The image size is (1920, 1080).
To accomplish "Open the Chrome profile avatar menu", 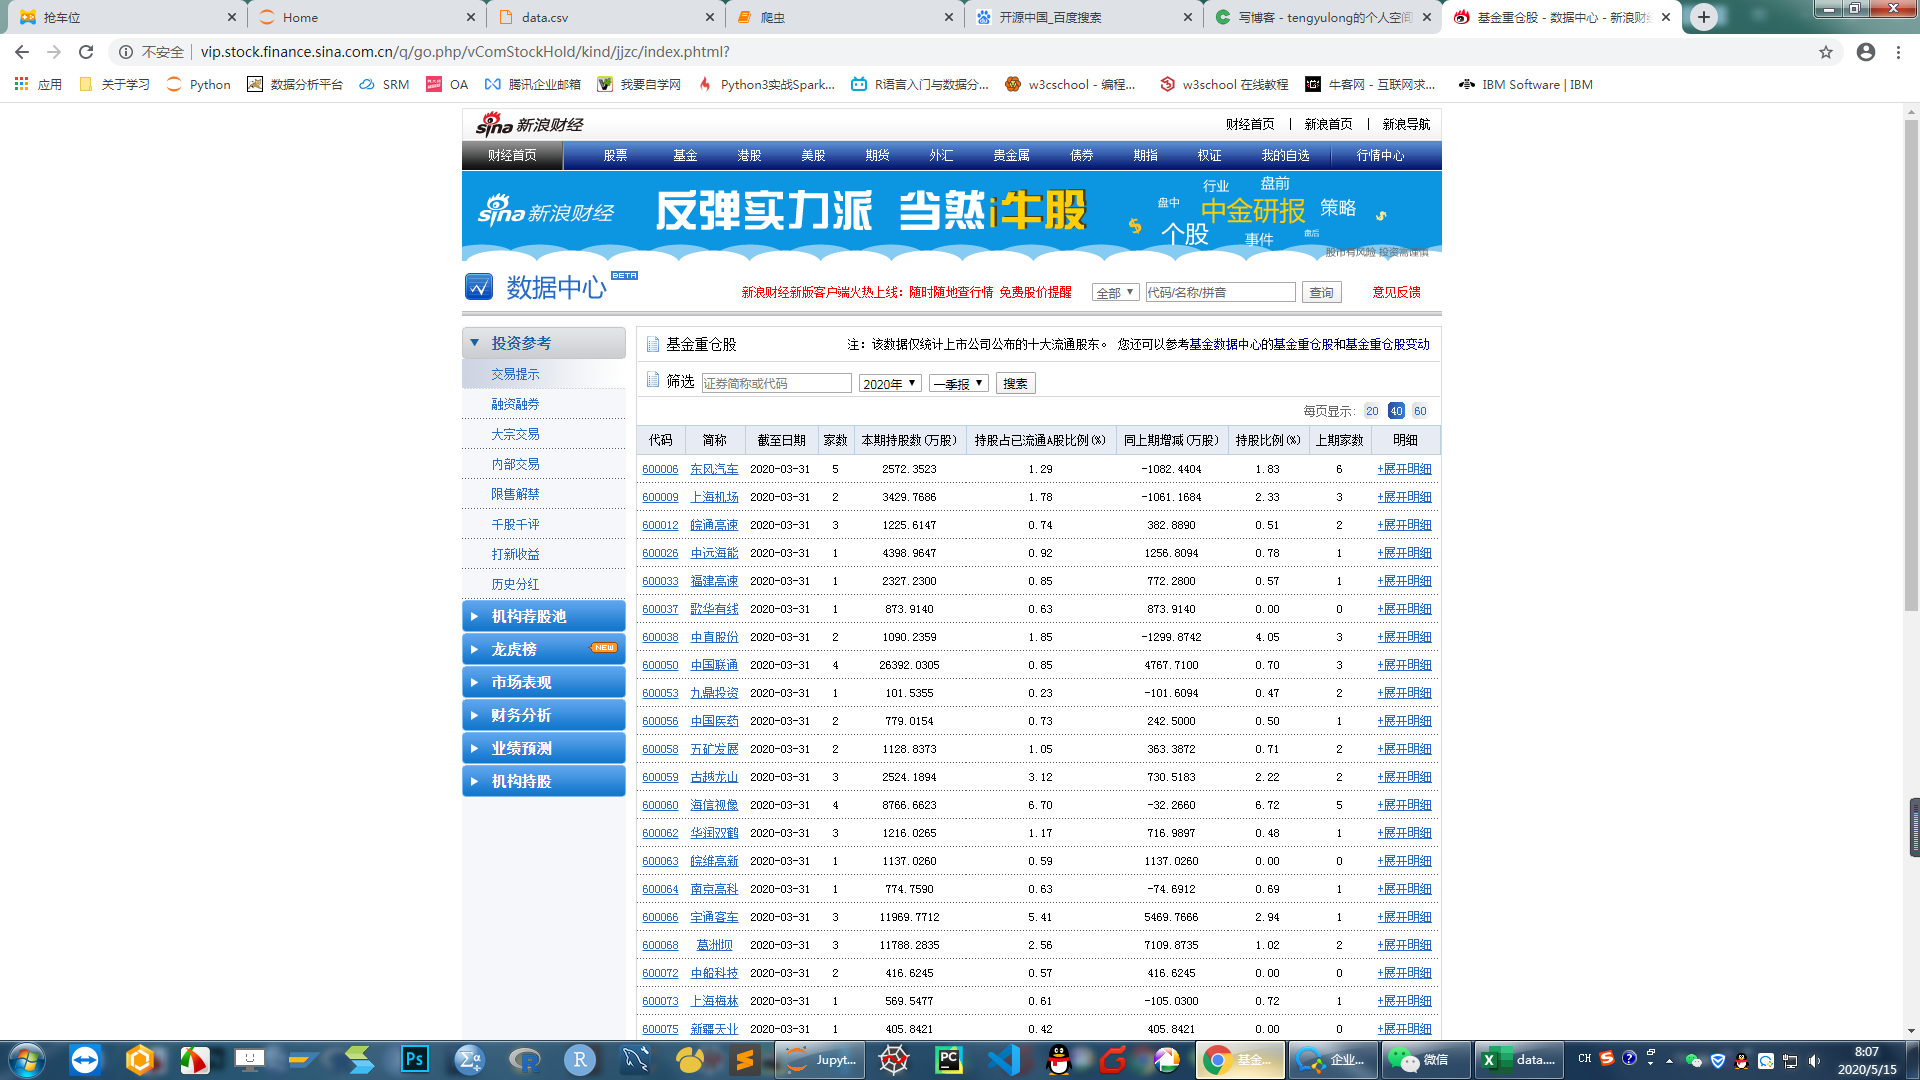I will [x=1866, y=52].
